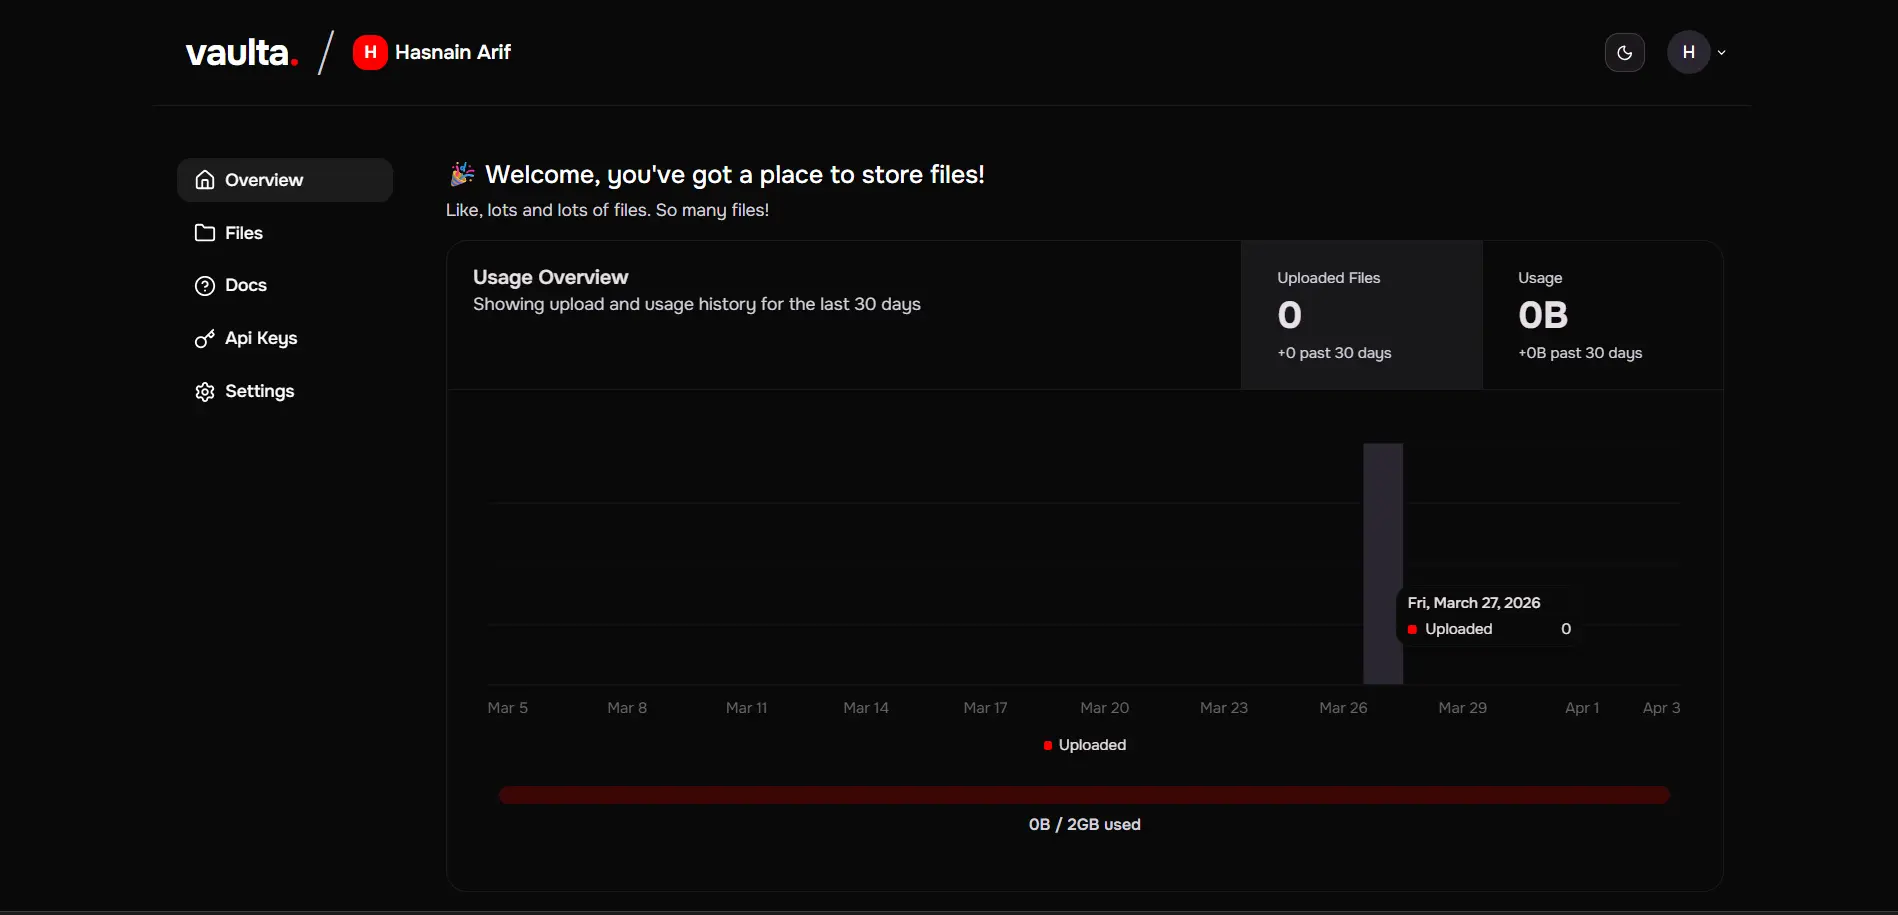Click the vaulta logo
This screenshot has width=1898, height=915.
[241, 52]
